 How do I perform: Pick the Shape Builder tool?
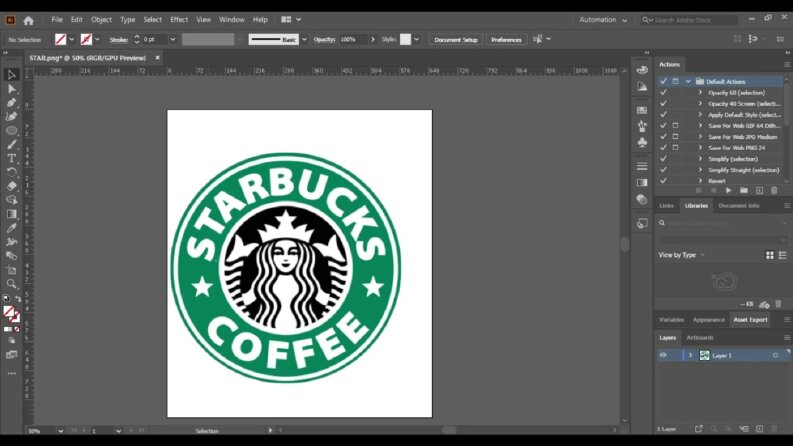pyautogui.click(x=11, y=200)
